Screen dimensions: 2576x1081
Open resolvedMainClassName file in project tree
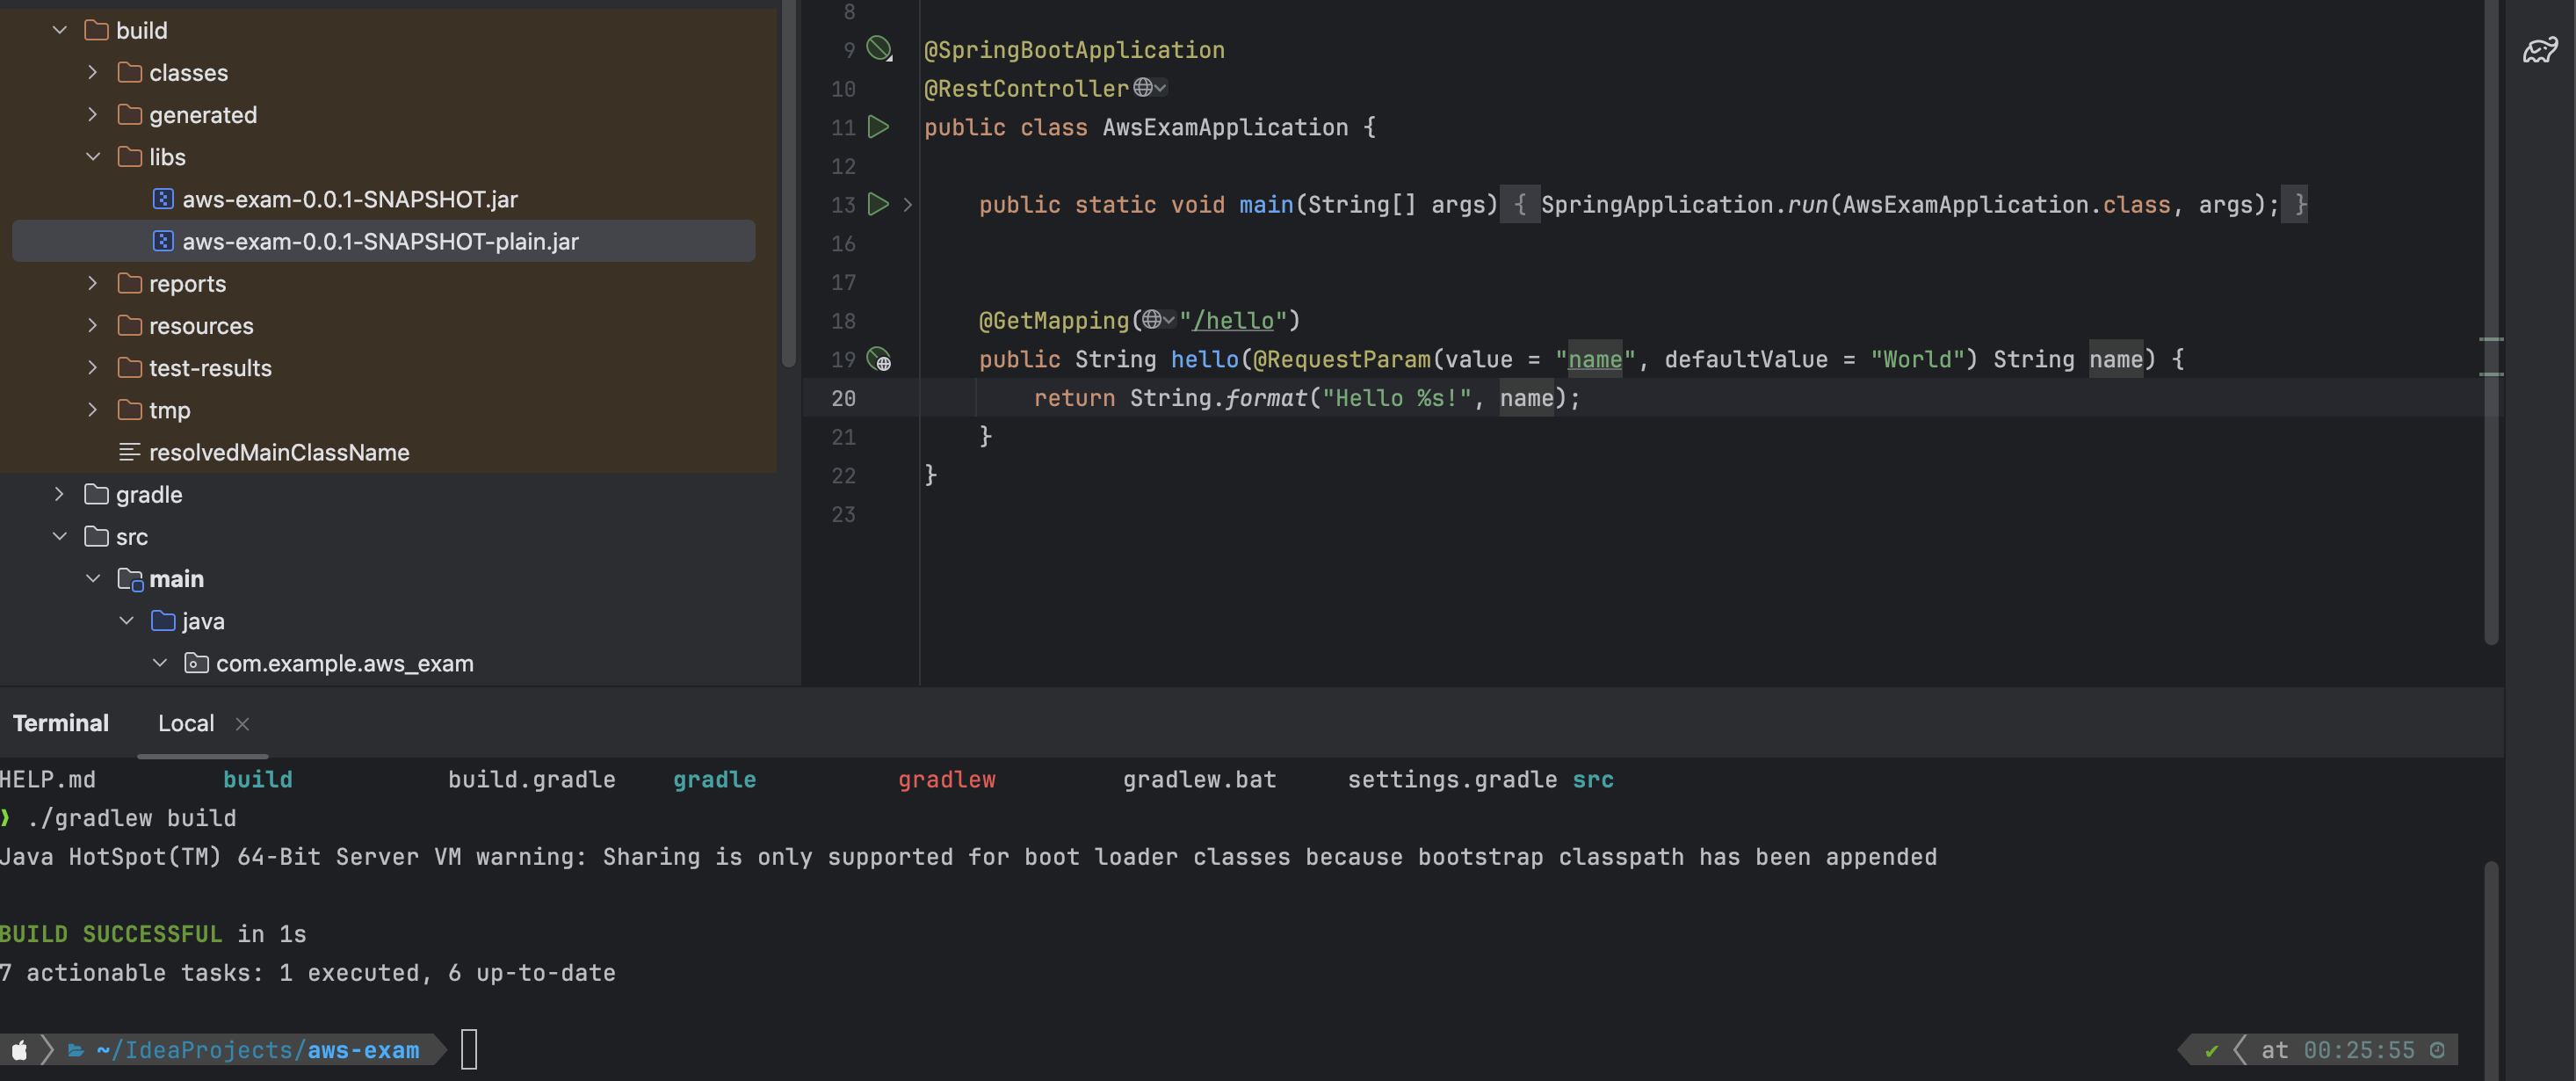tap(278, 452)
